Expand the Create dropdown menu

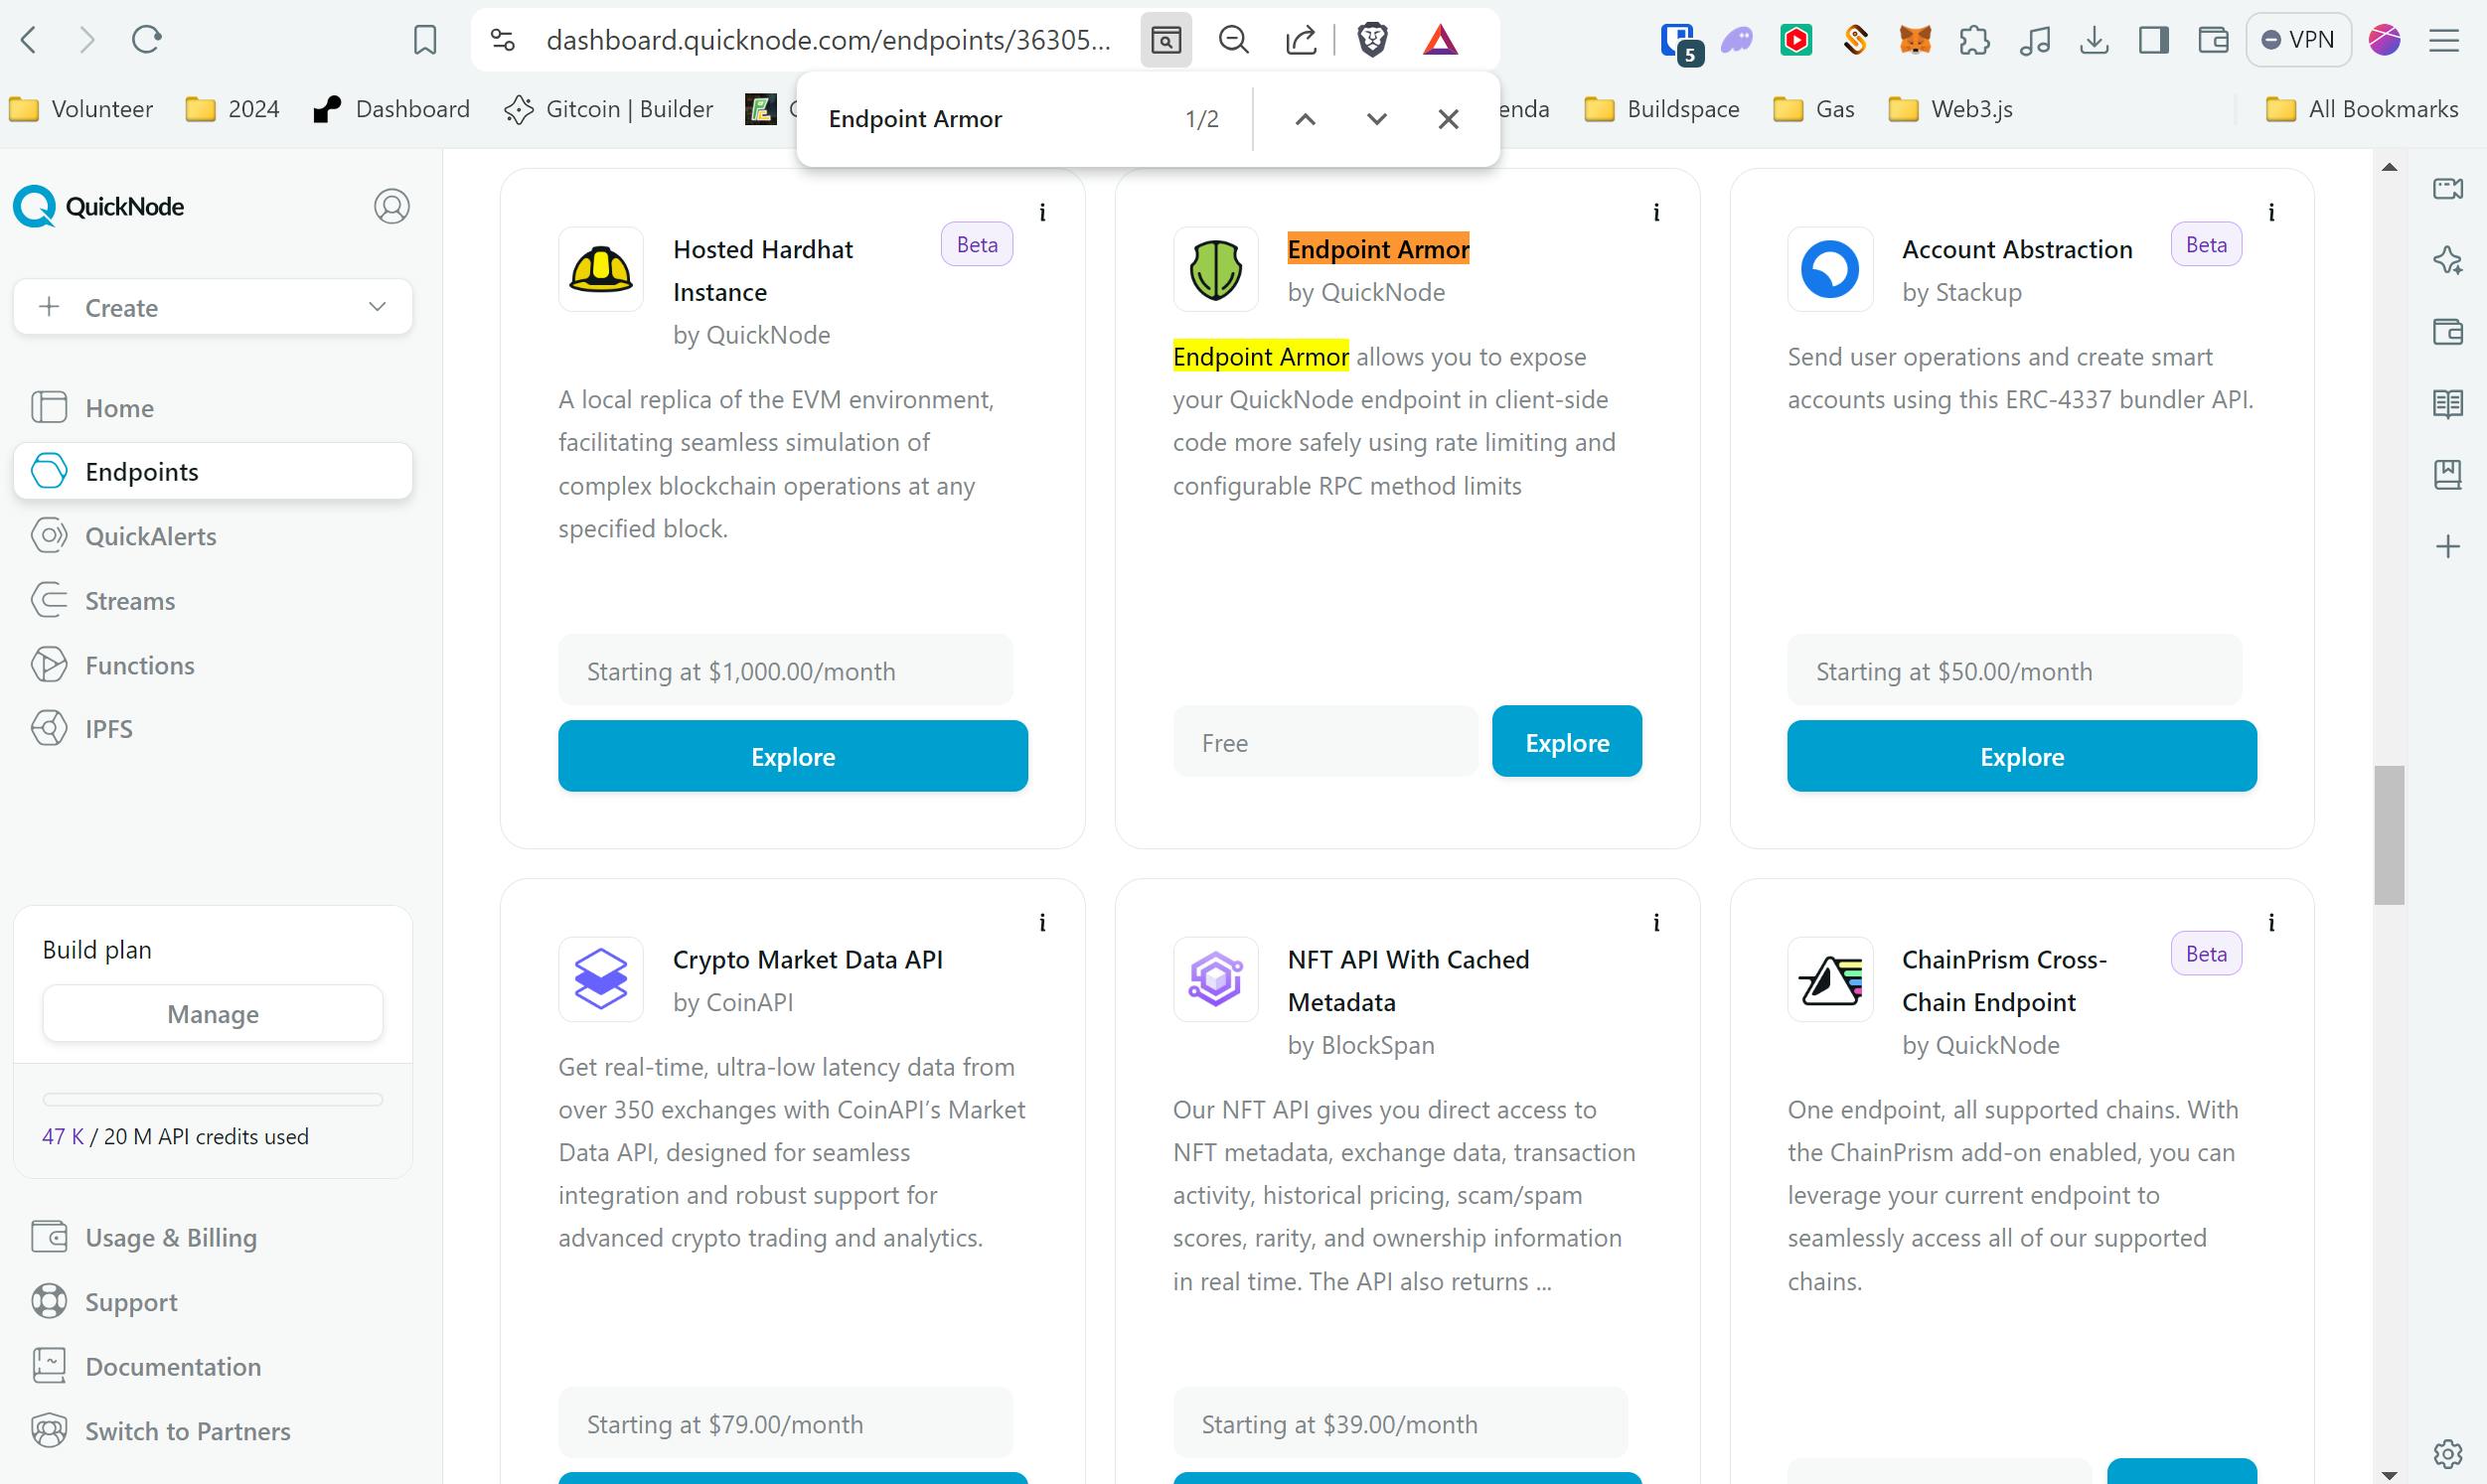[x=377, y=307]
